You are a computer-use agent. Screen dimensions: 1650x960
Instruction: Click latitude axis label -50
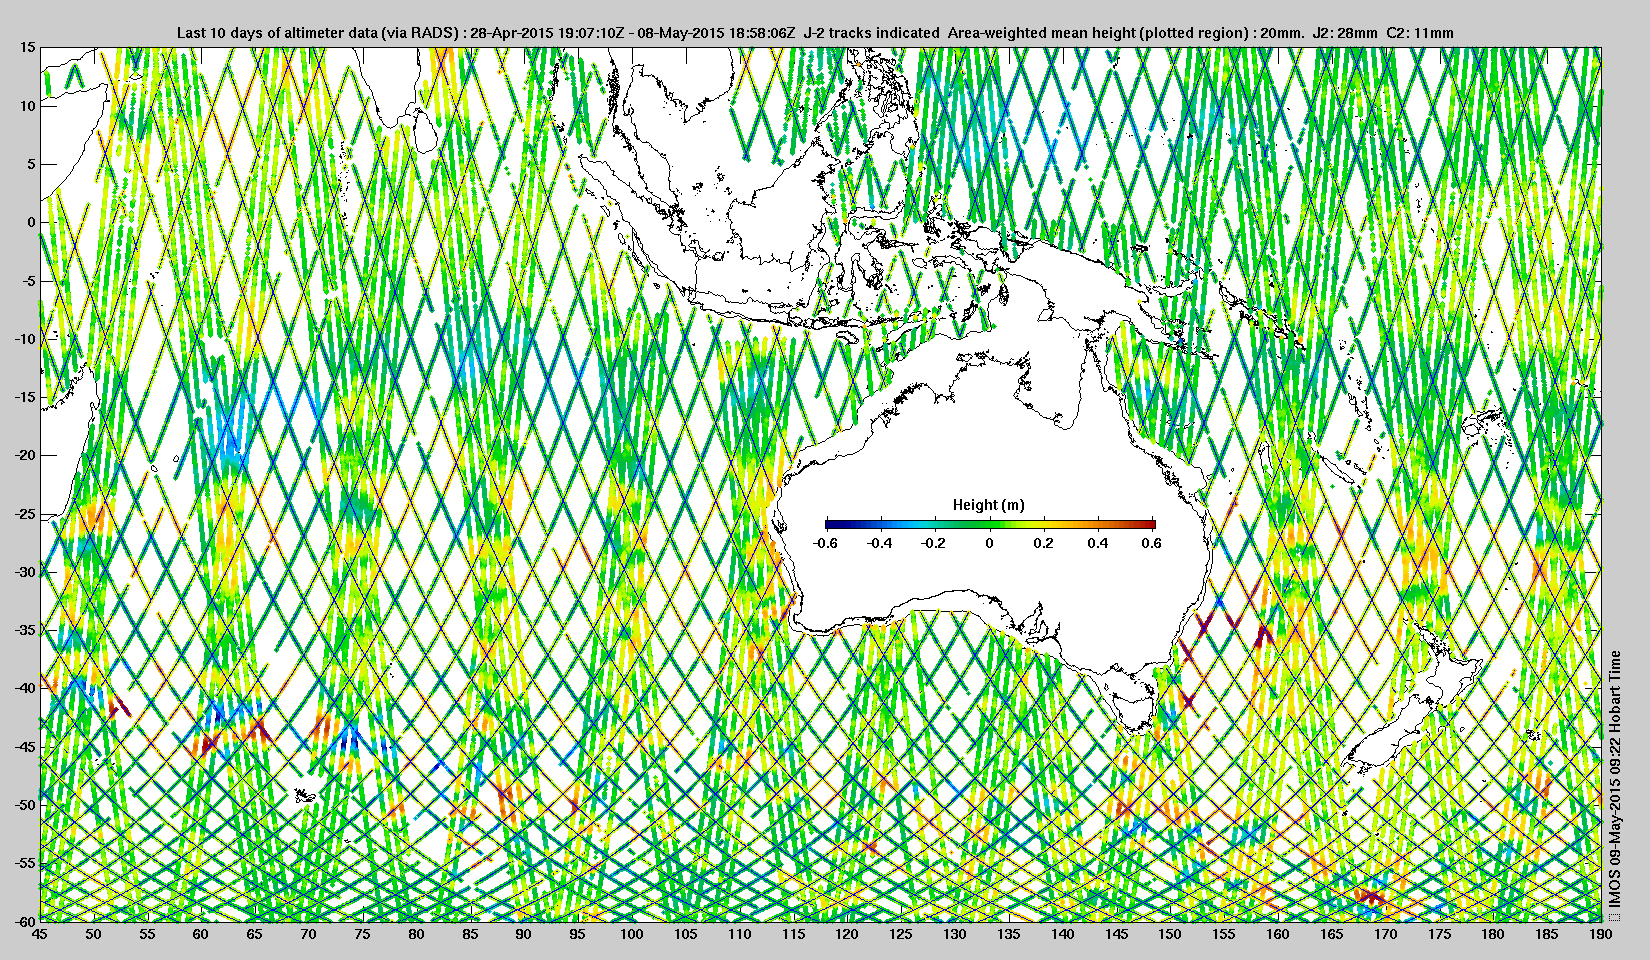(25, 804)
